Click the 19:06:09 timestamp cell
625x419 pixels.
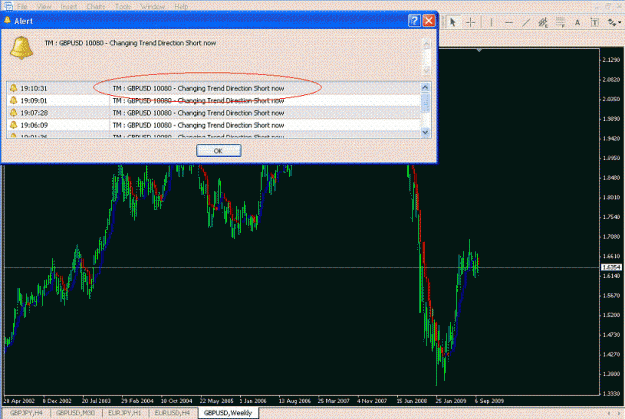(34, 126)
